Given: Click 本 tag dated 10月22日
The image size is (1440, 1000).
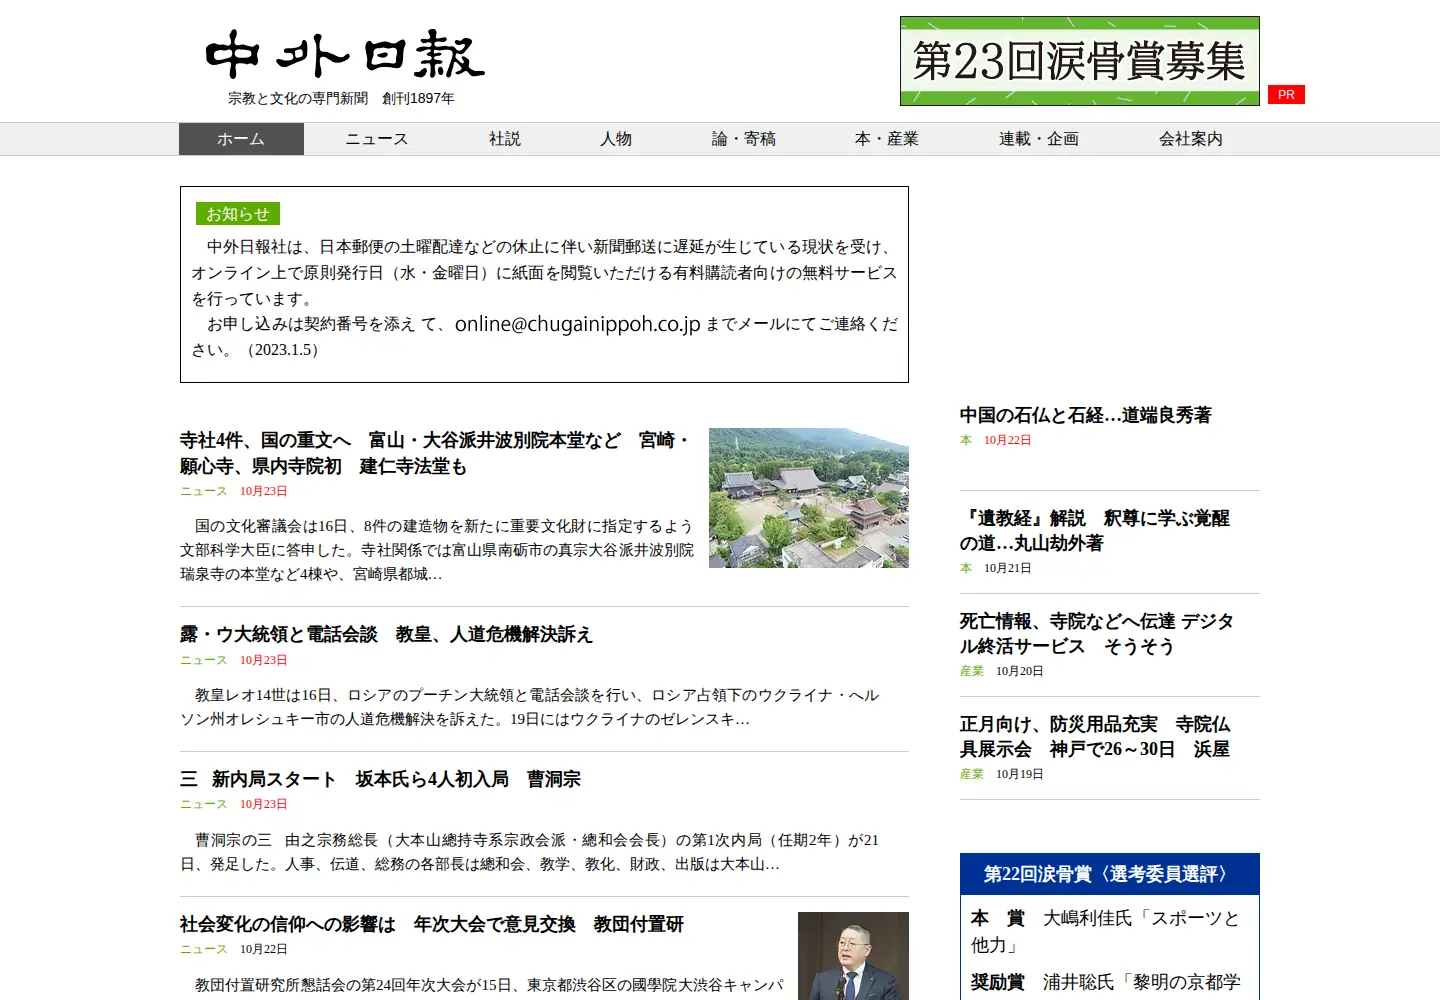Looking at the screenshot, I should pyautogui.click(x=966, y=440).
